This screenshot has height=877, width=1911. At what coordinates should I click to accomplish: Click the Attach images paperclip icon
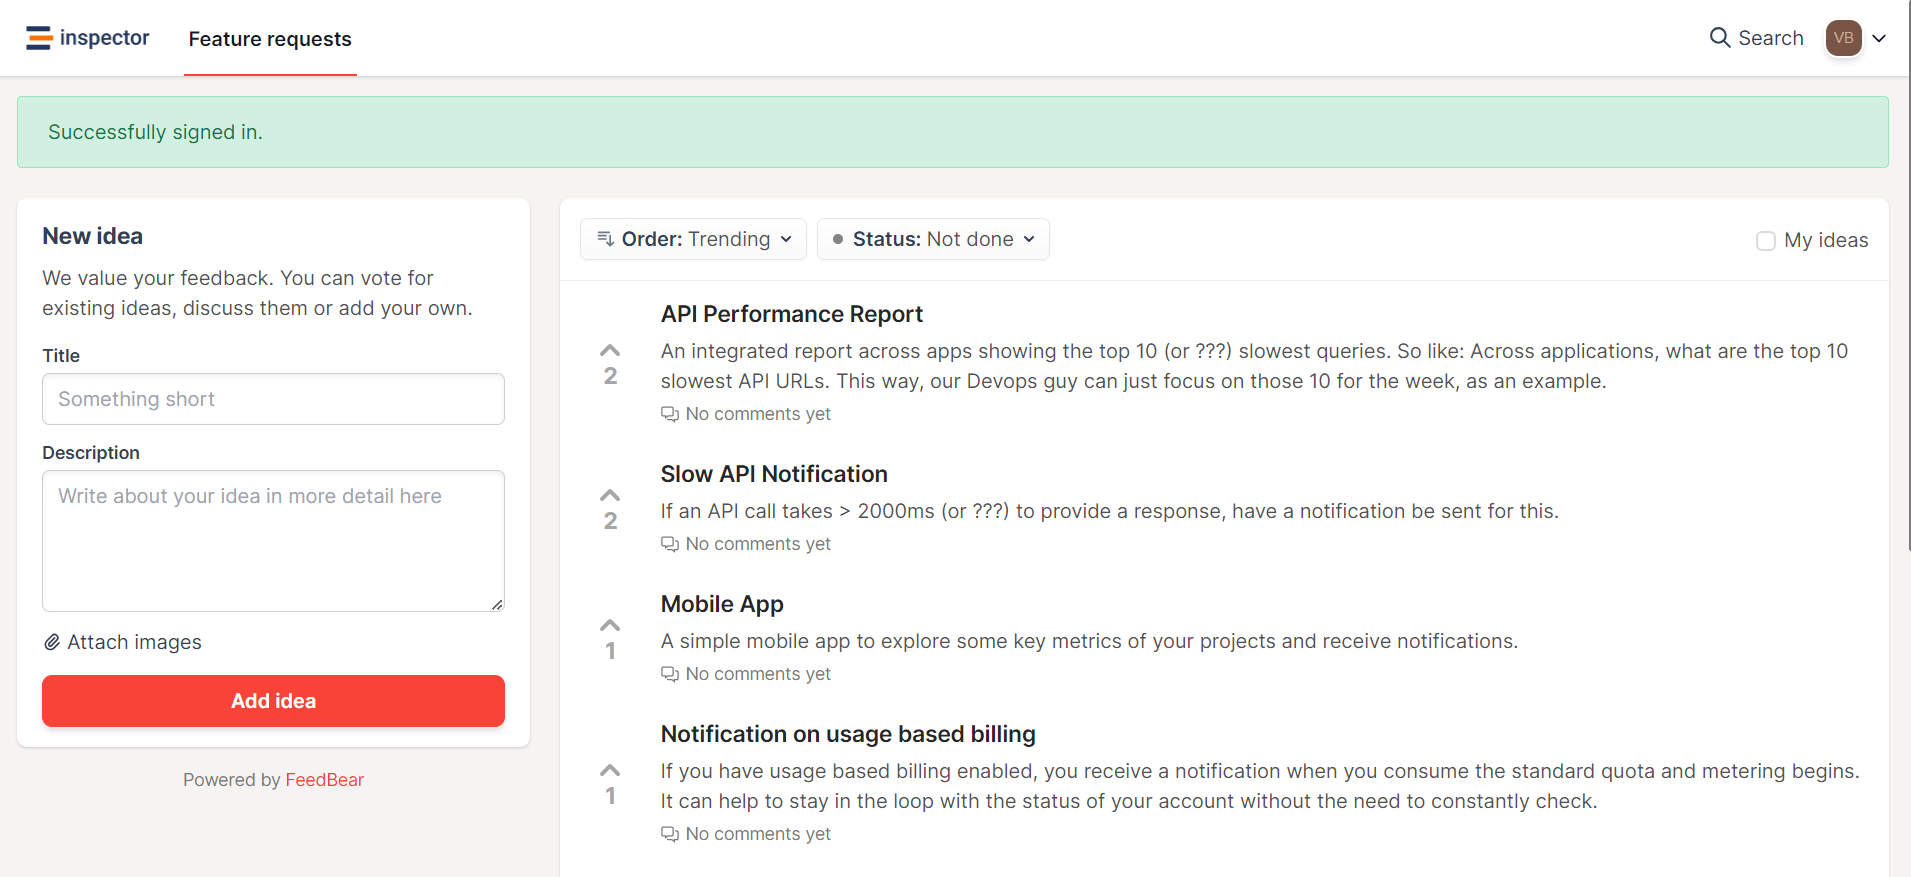click(x=52, y=642)
